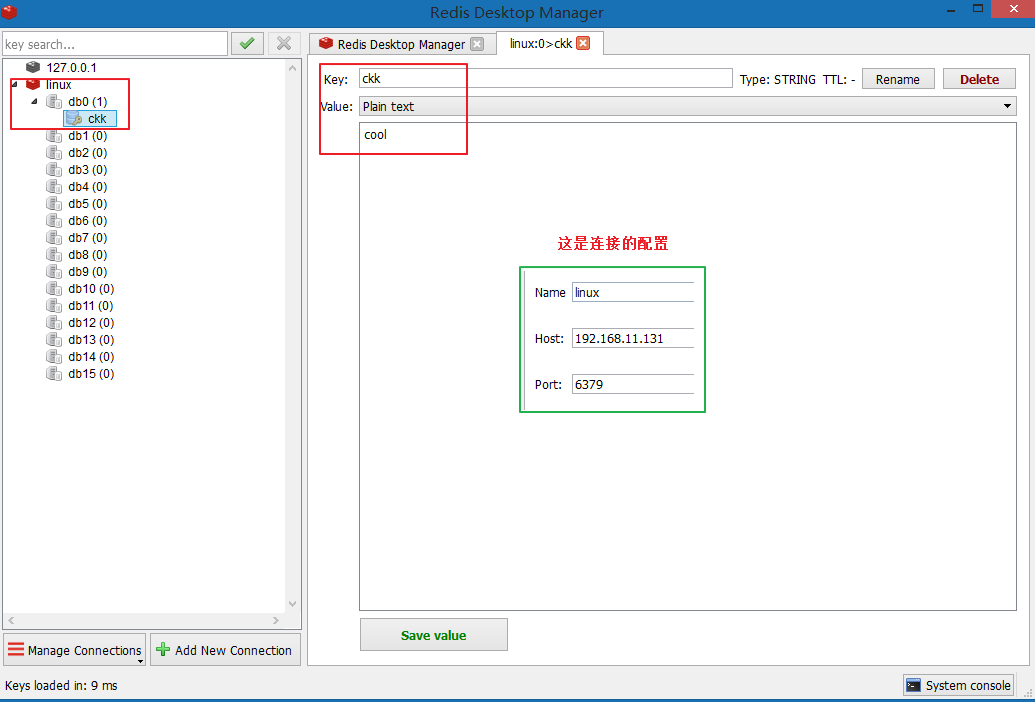
Task: Open Manage Connections dropdown arrow
Action: coord(140,661)
